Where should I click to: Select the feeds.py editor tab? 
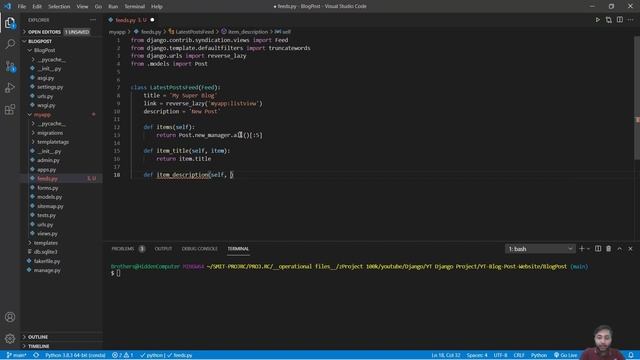tap(131, 20)
